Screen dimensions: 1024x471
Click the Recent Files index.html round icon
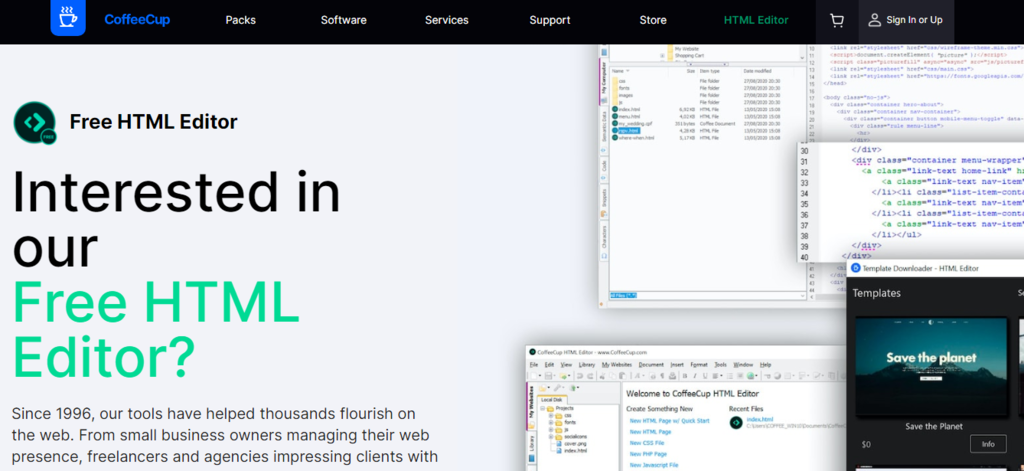click(735, 424)
